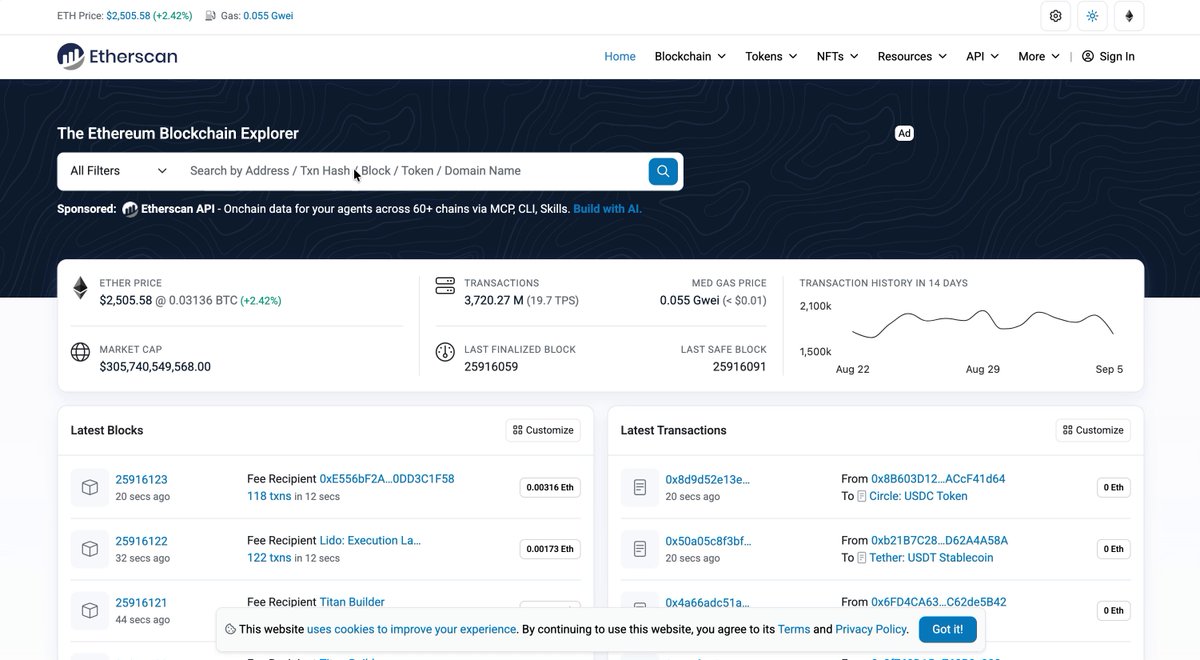The width and height of the screenshot is (1200, 660).
Task: Expand the Resources menu
Action: pyautogui.click(x=912, y=57)
